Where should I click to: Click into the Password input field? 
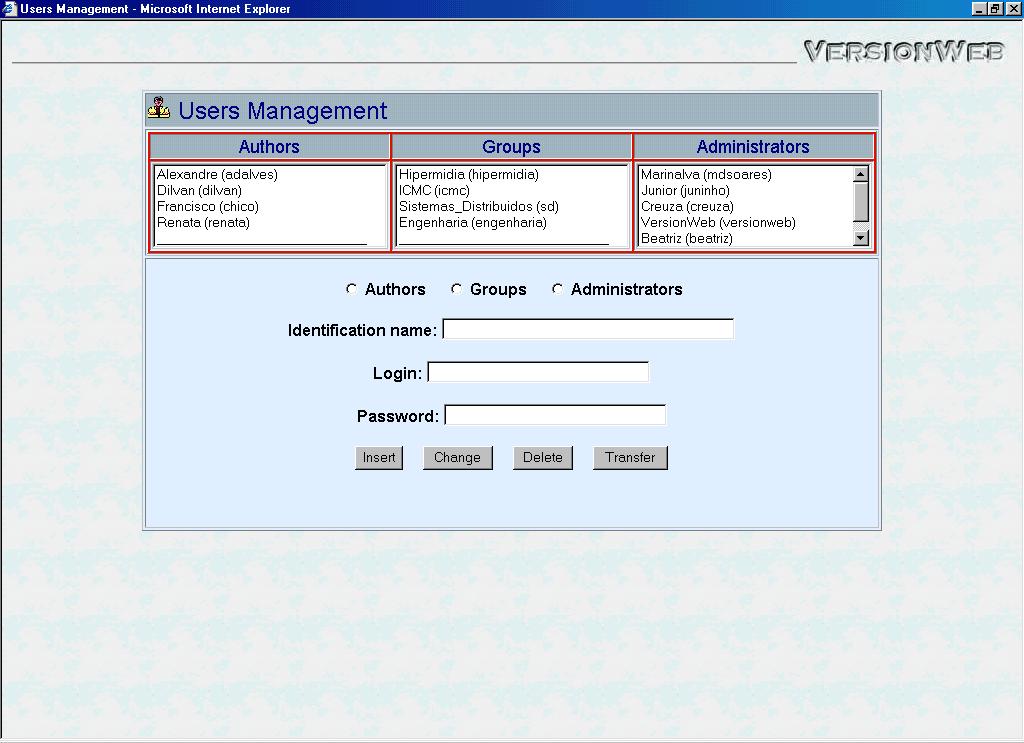[x=555, y=415]
